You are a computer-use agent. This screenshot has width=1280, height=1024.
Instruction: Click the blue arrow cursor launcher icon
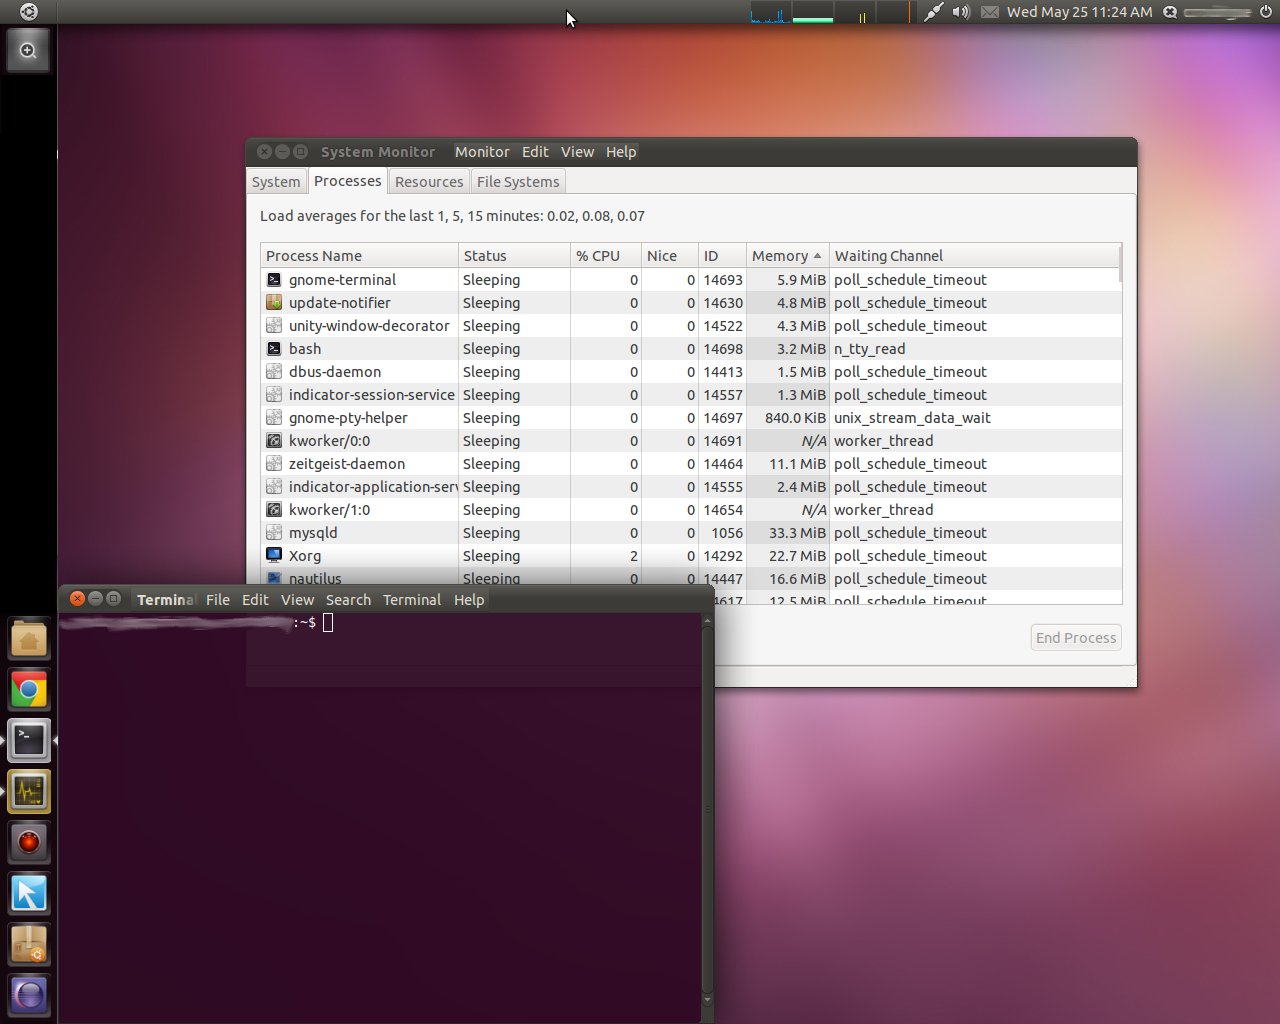[29, 894]
